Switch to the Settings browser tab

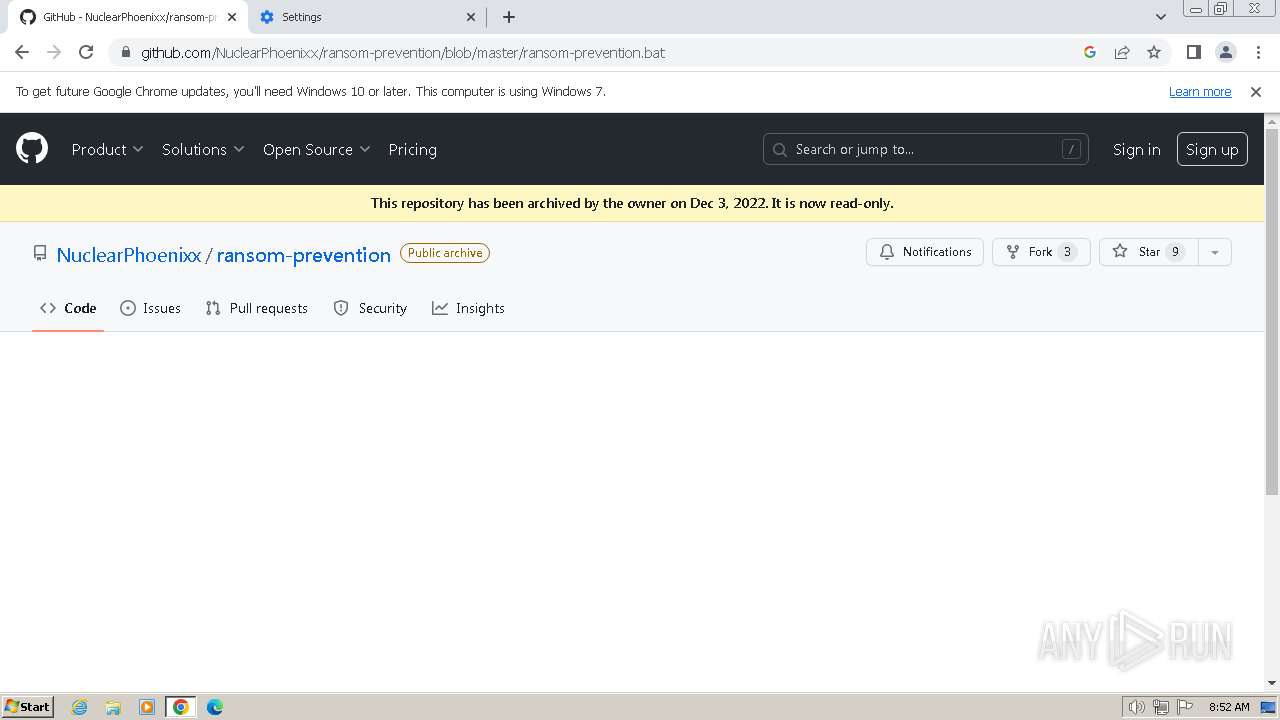click(364, 17)
